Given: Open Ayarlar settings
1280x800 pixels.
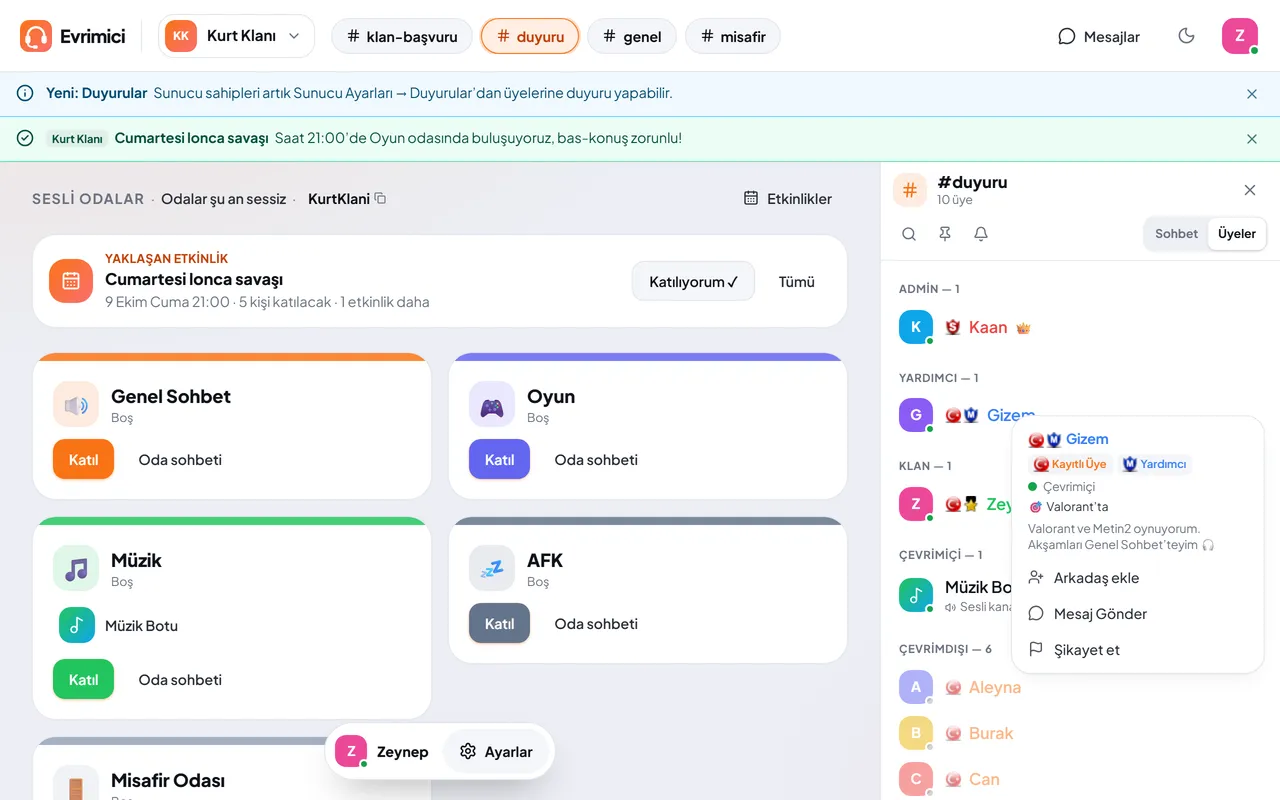Looking at the screenshot, I should [x=496, y=752].
